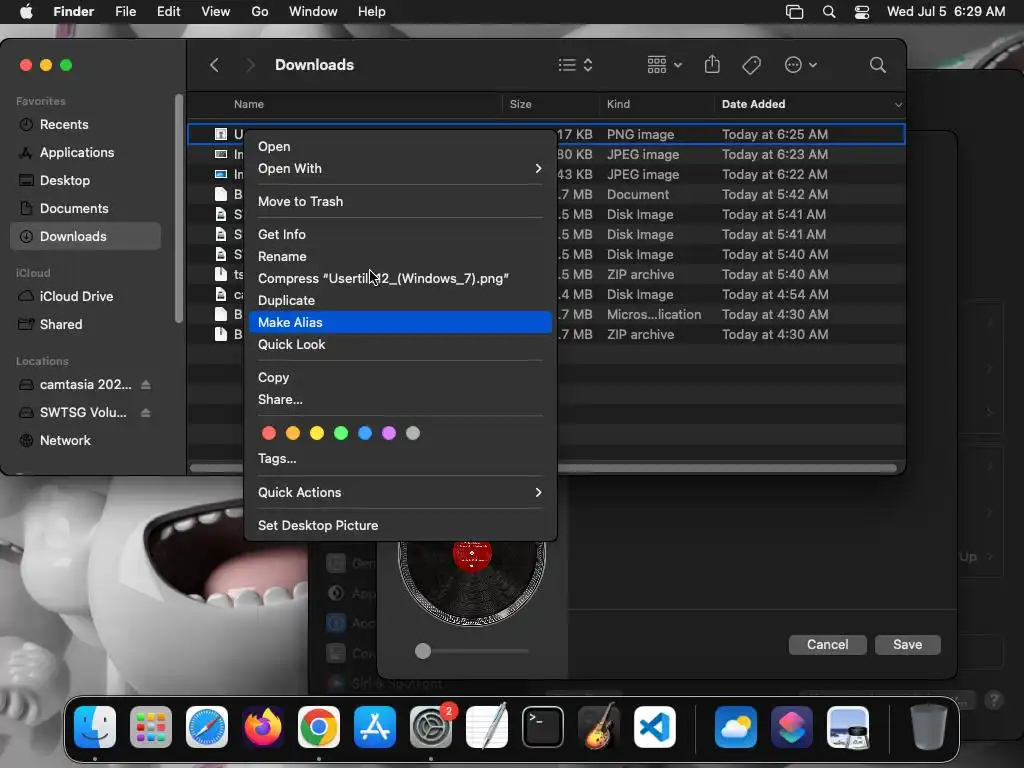Open Firefox from the Dock
1024x768 pixels.
click(x=263, y=727)
